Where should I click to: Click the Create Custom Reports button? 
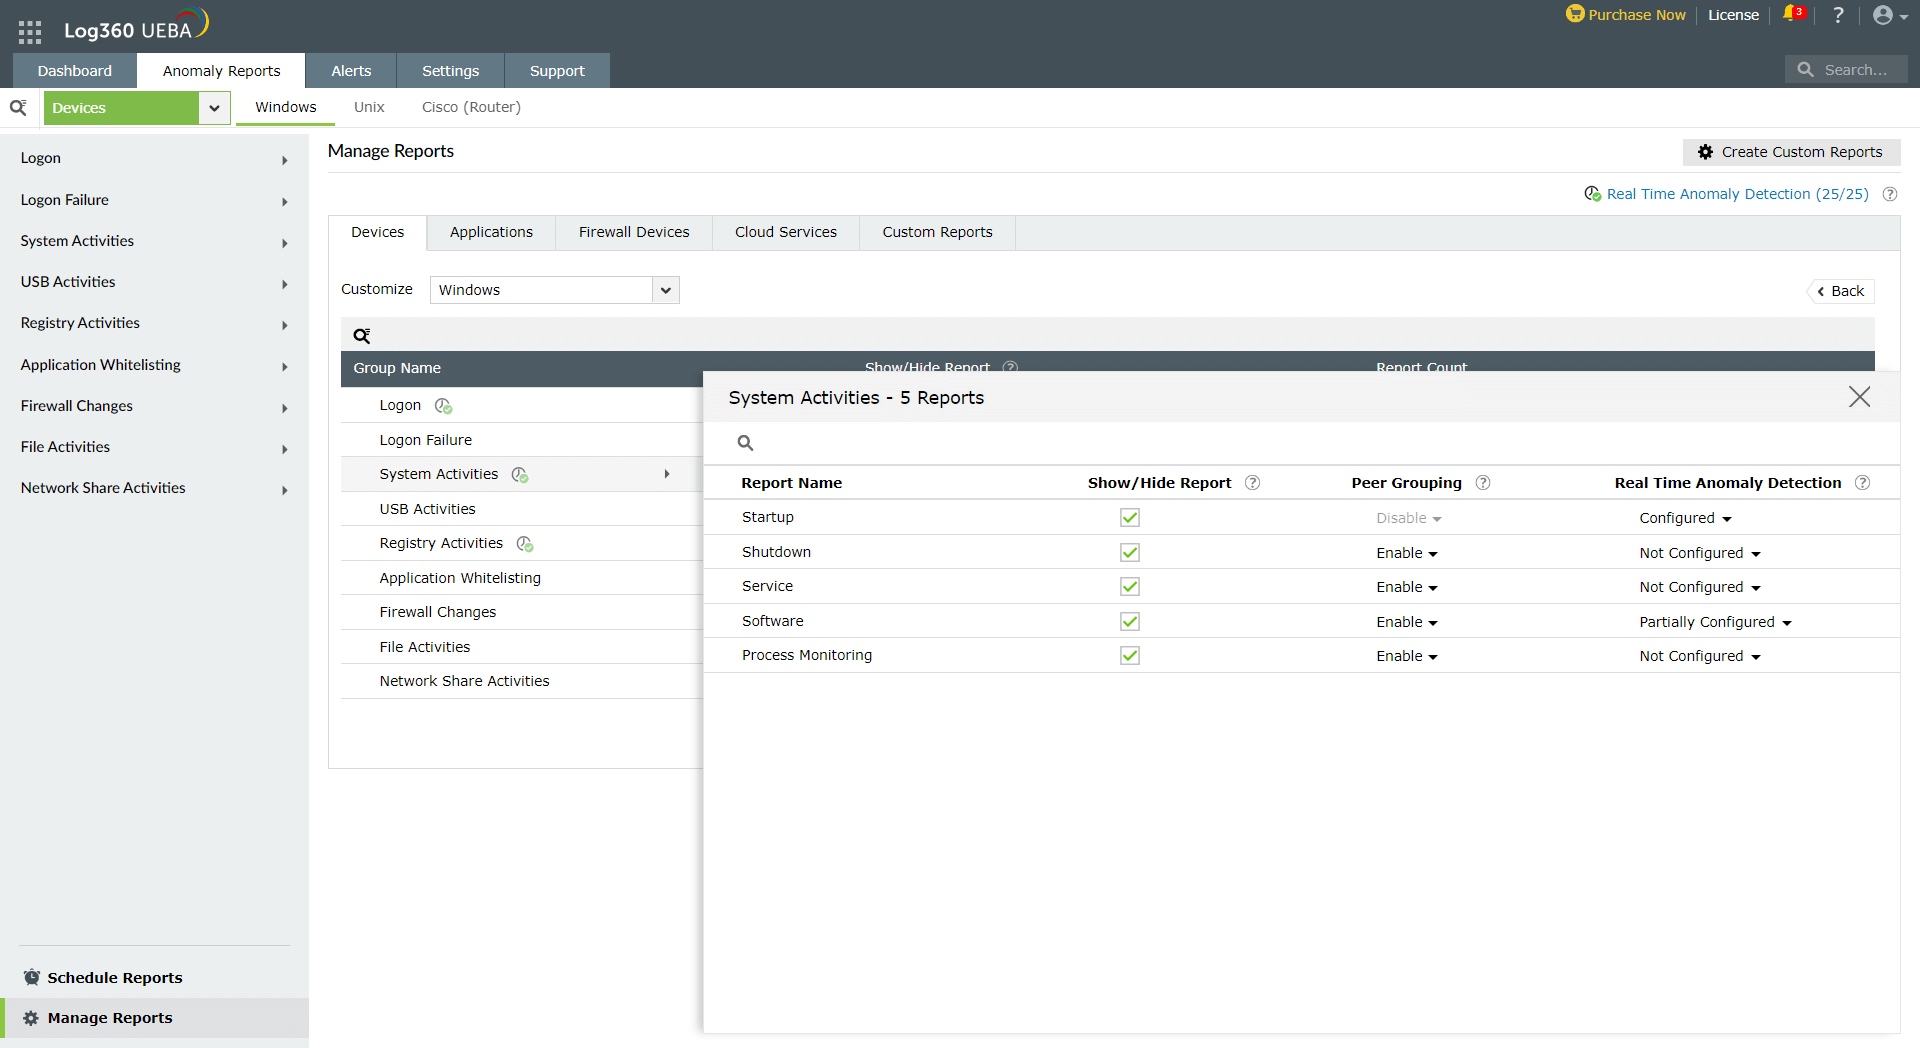[1790, 152]
